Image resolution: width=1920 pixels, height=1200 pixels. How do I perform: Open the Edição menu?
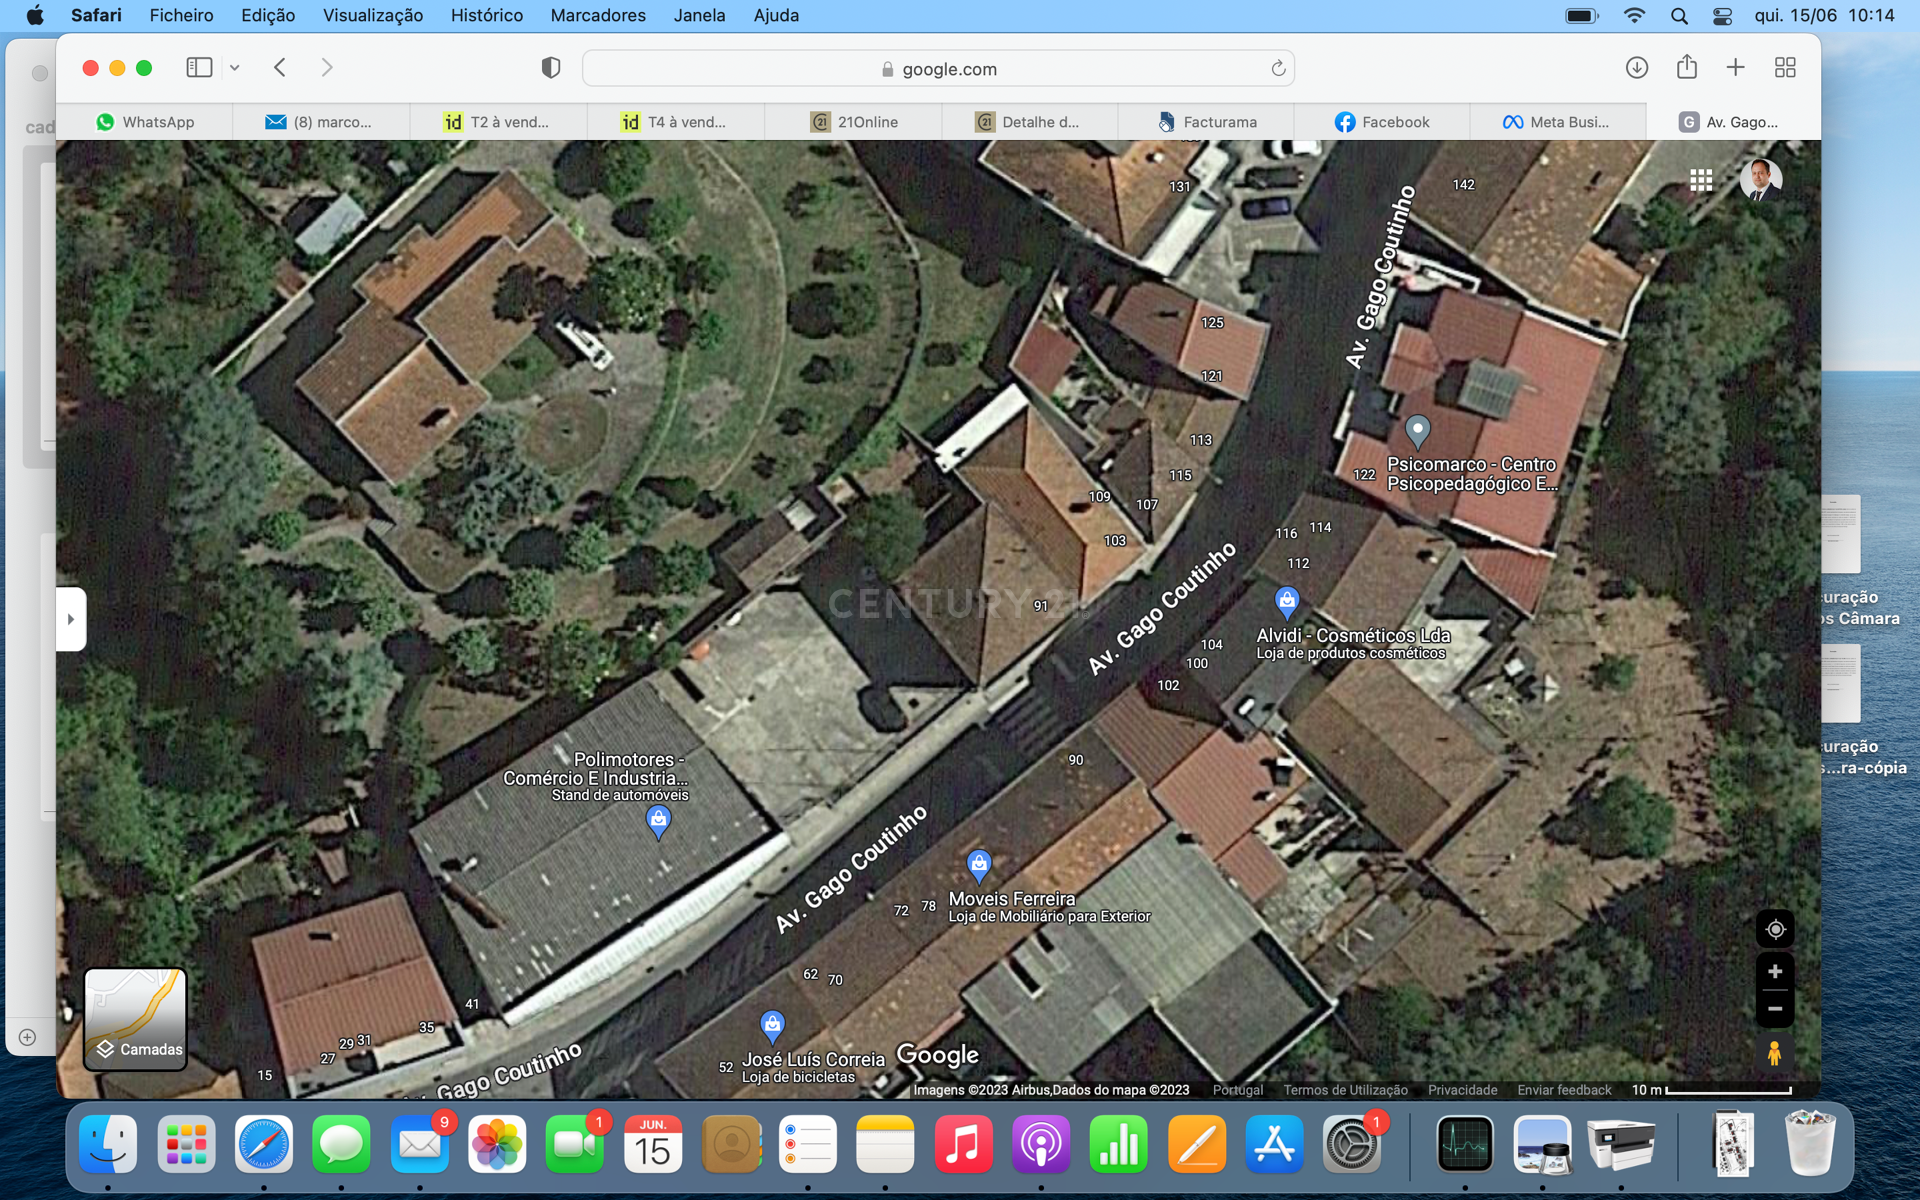tap(268, 15)
